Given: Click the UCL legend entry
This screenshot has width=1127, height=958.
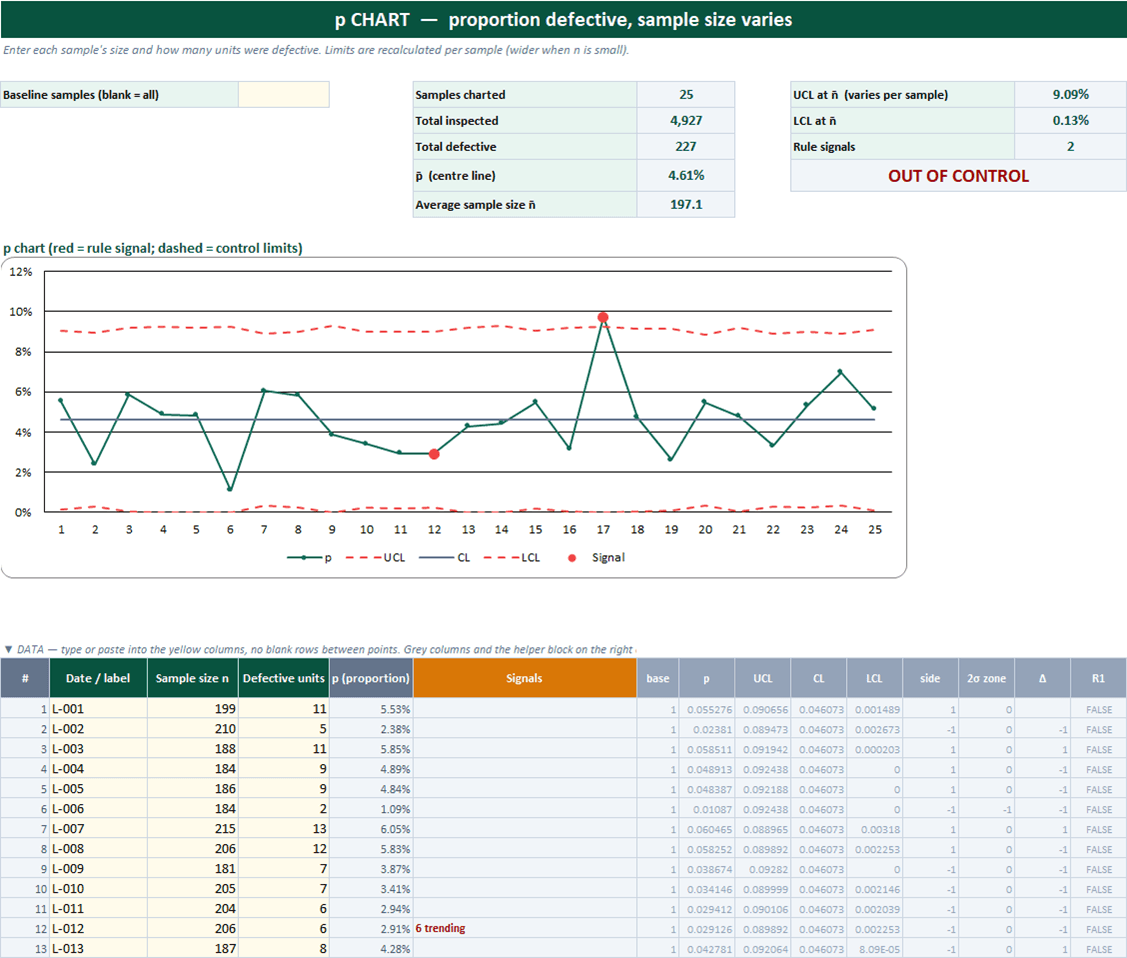Looking at the screenshot, I should tap(375, 558).
